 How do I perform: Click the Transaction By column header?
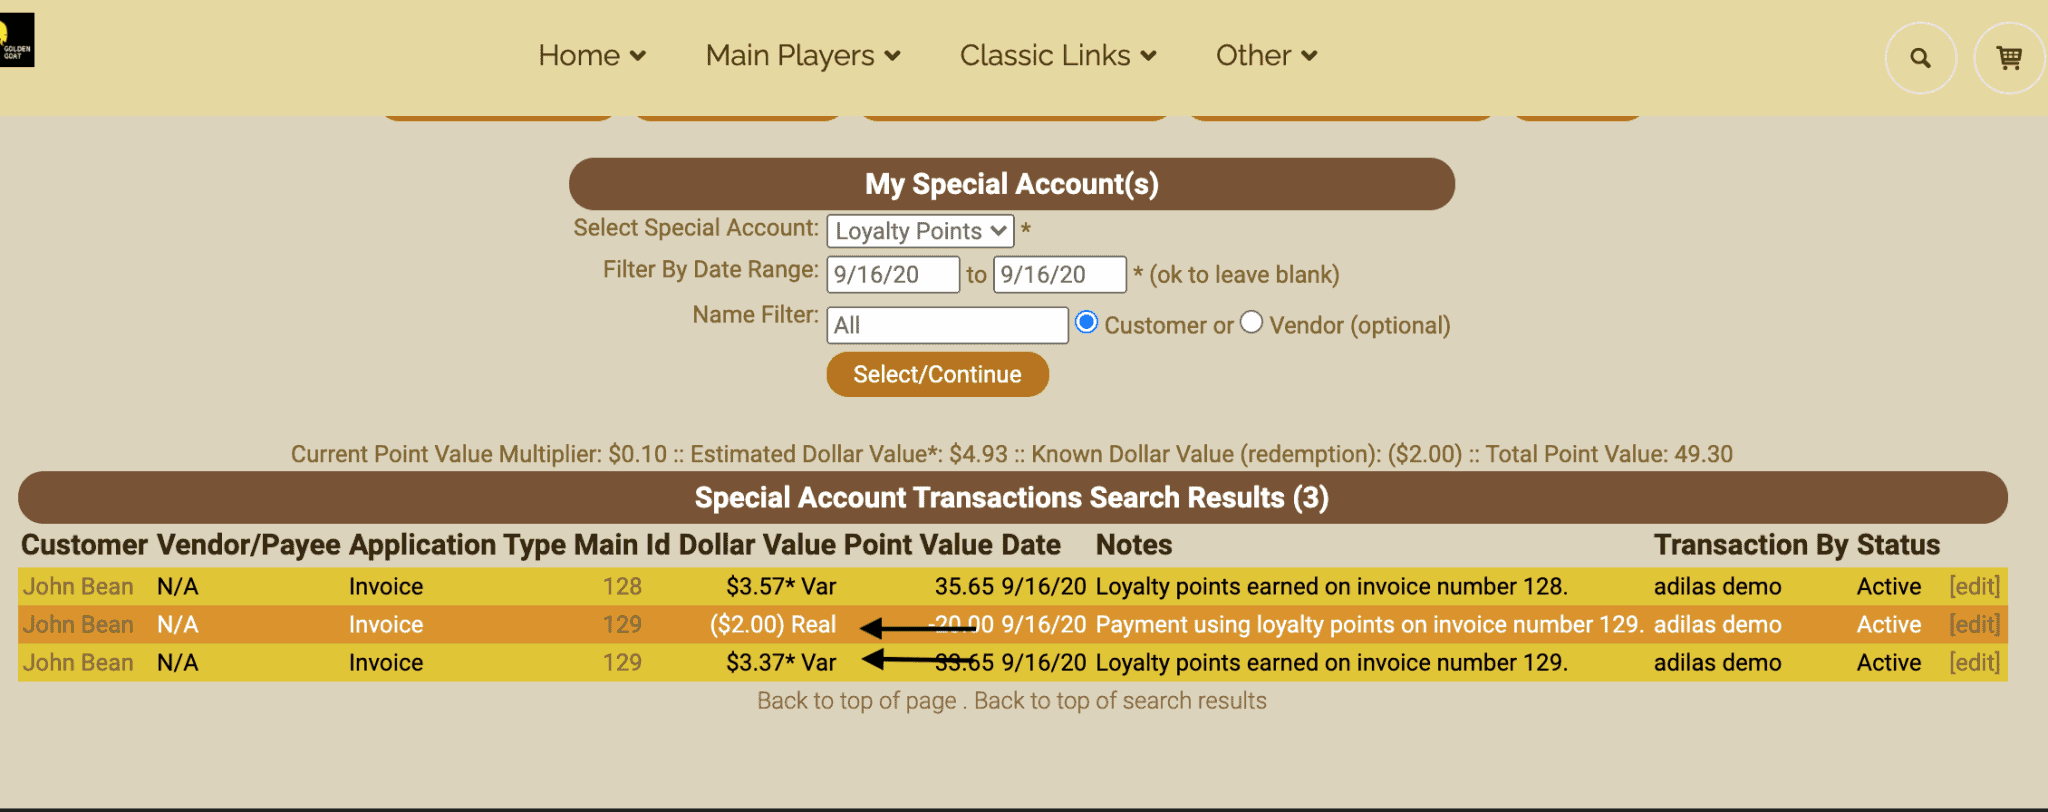pos(1751,545)
